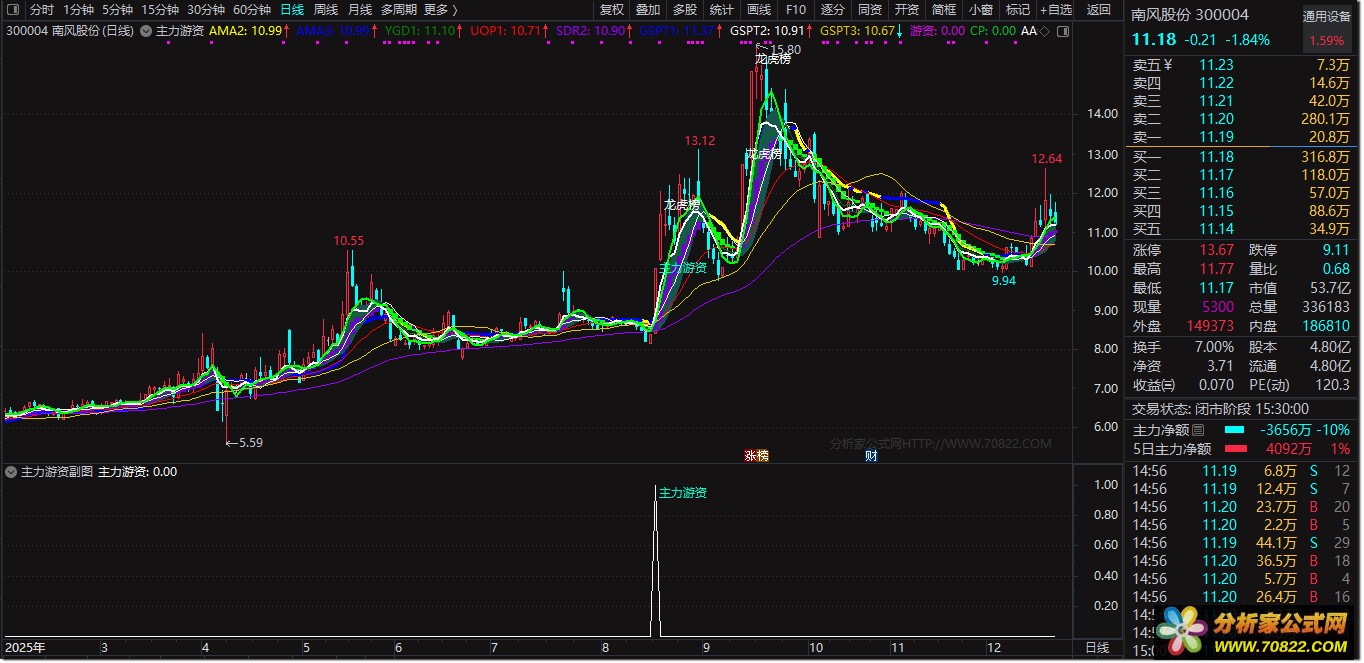The width and height of the screenshot is (1364, 663).
Task: Click the 涨停 13.67 value
Action: tap(1216, 250)
